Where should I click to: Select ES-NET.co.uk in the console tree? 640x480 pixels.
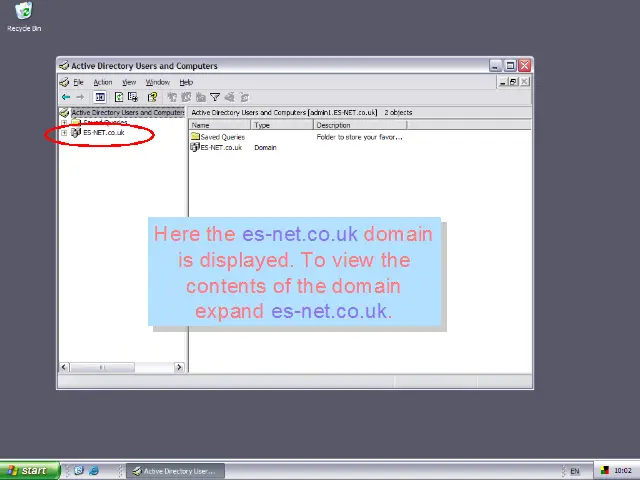(x=104, y=133)
